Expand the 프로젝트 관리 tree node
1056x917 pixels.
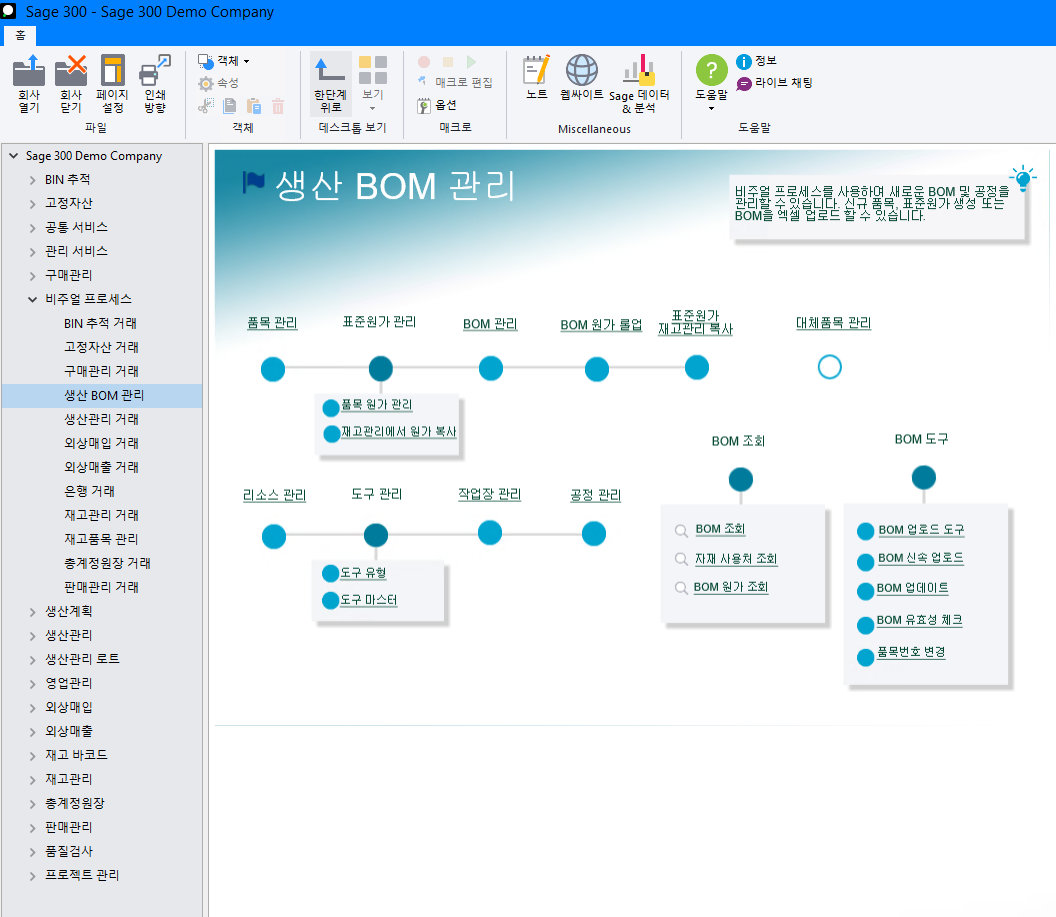point(32,876)
